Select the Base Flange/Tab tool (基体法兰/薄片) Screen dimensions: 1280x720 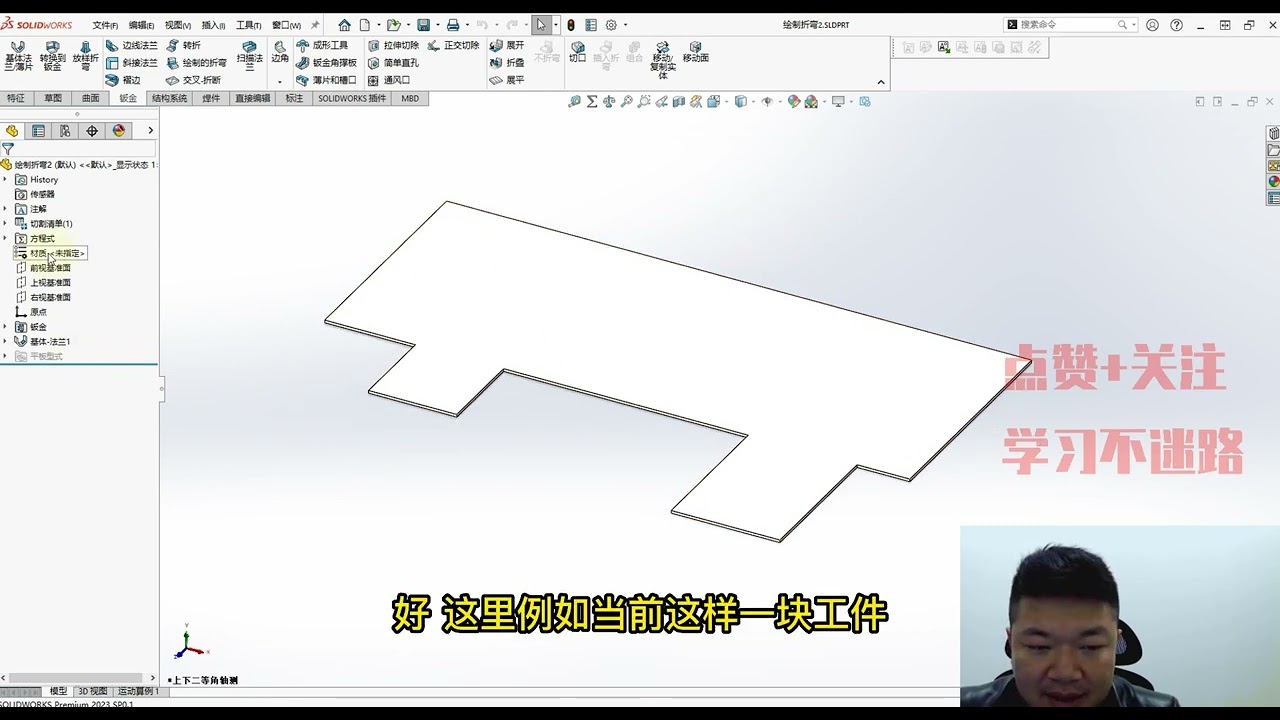click(18, 56)
